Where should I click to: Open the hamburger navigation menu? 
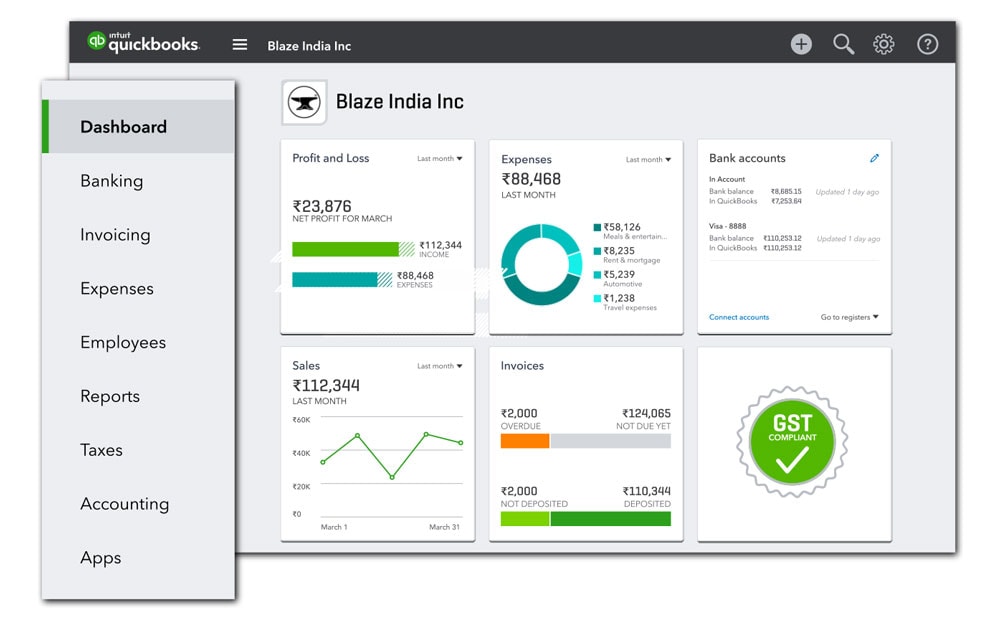click(x=240, y=45)
